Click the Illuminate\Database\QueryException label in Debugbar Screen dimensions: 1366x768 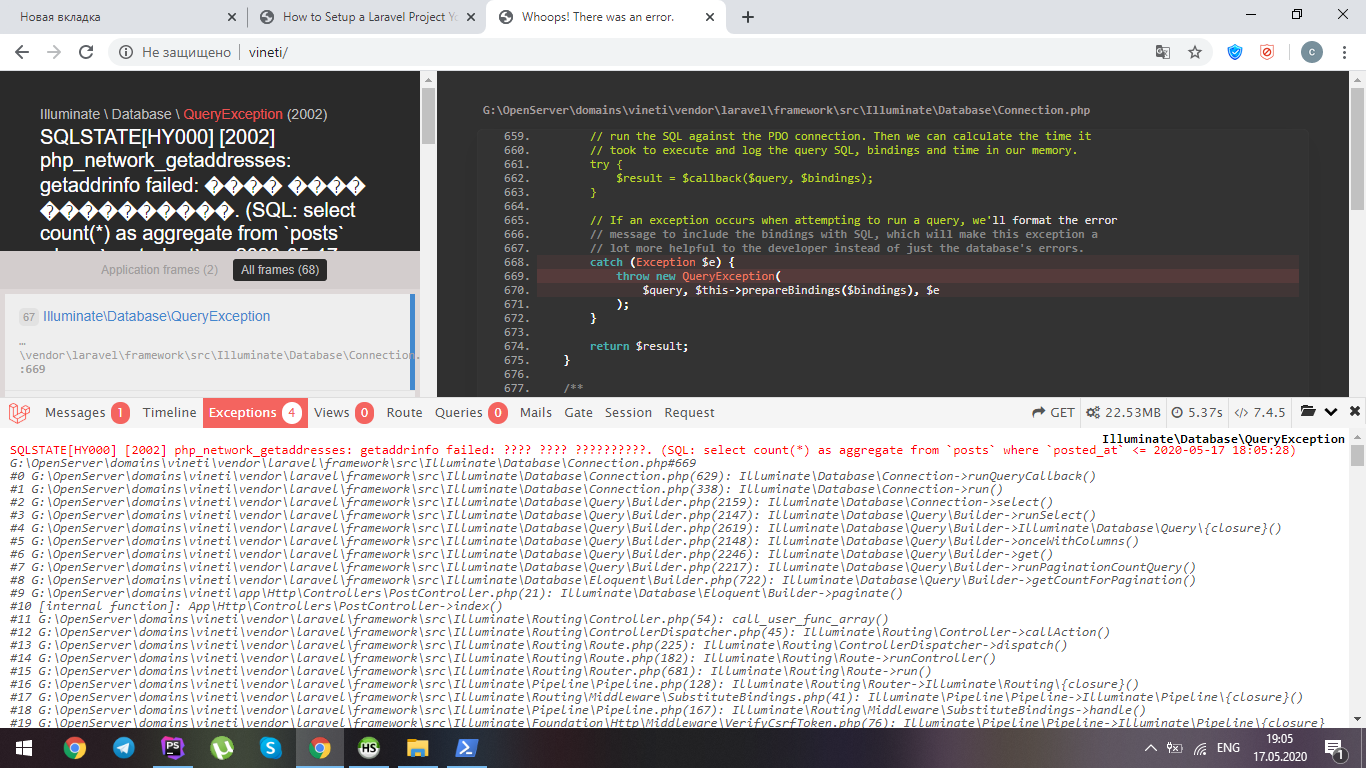pyautogui.click(x=1223, y=439)
